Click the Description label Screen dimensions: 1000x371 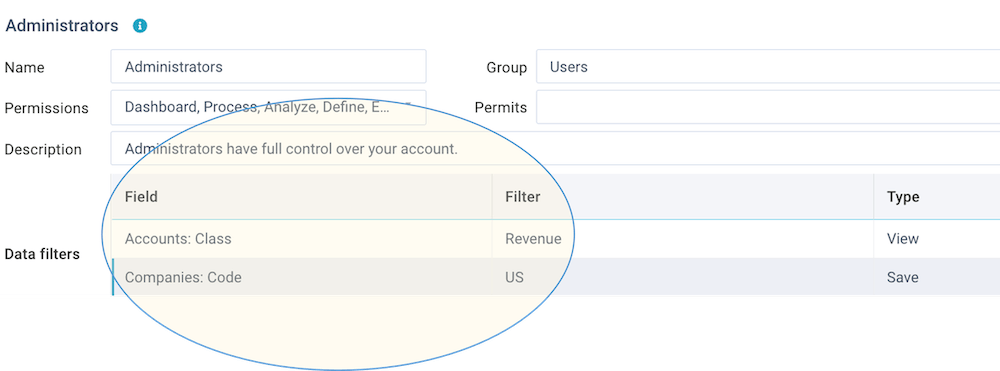pos(43,150)
